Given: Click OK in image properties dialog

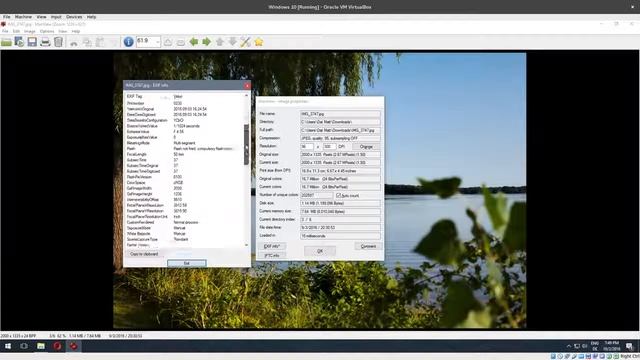Looking at the screenshot, I should [x=320, y=251].
